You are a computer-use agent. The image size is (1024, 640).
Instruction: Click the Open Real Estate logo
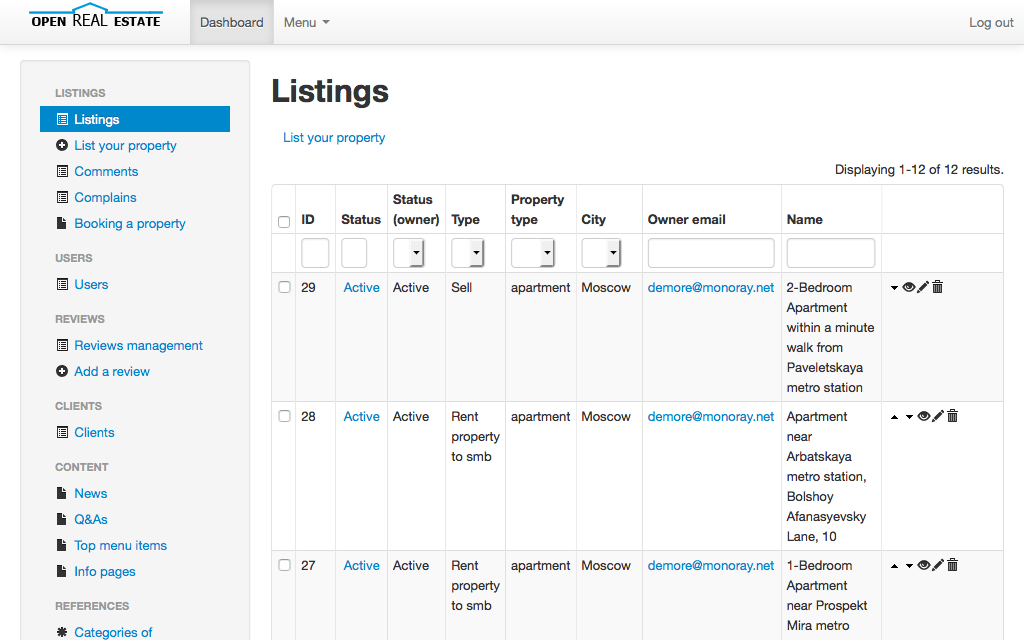[95, 18]
